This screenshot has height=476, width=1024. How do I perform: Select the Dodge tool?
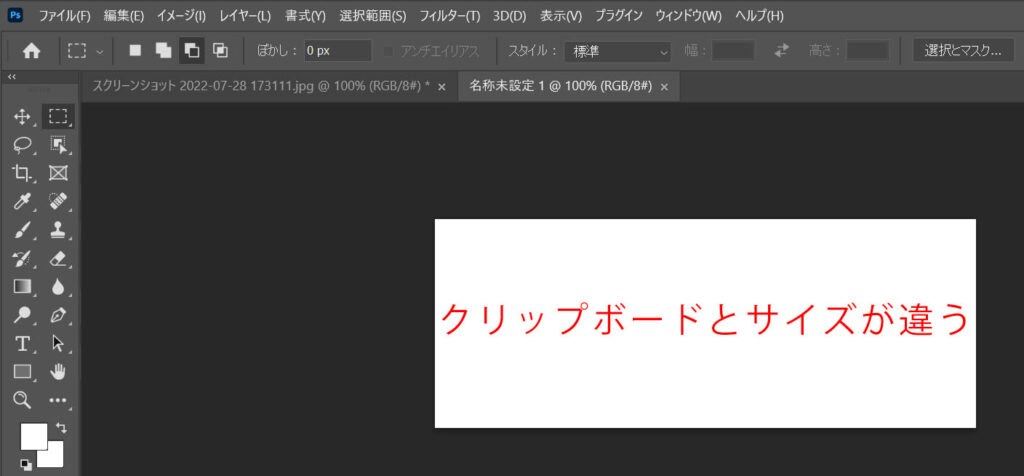(22, 315)
